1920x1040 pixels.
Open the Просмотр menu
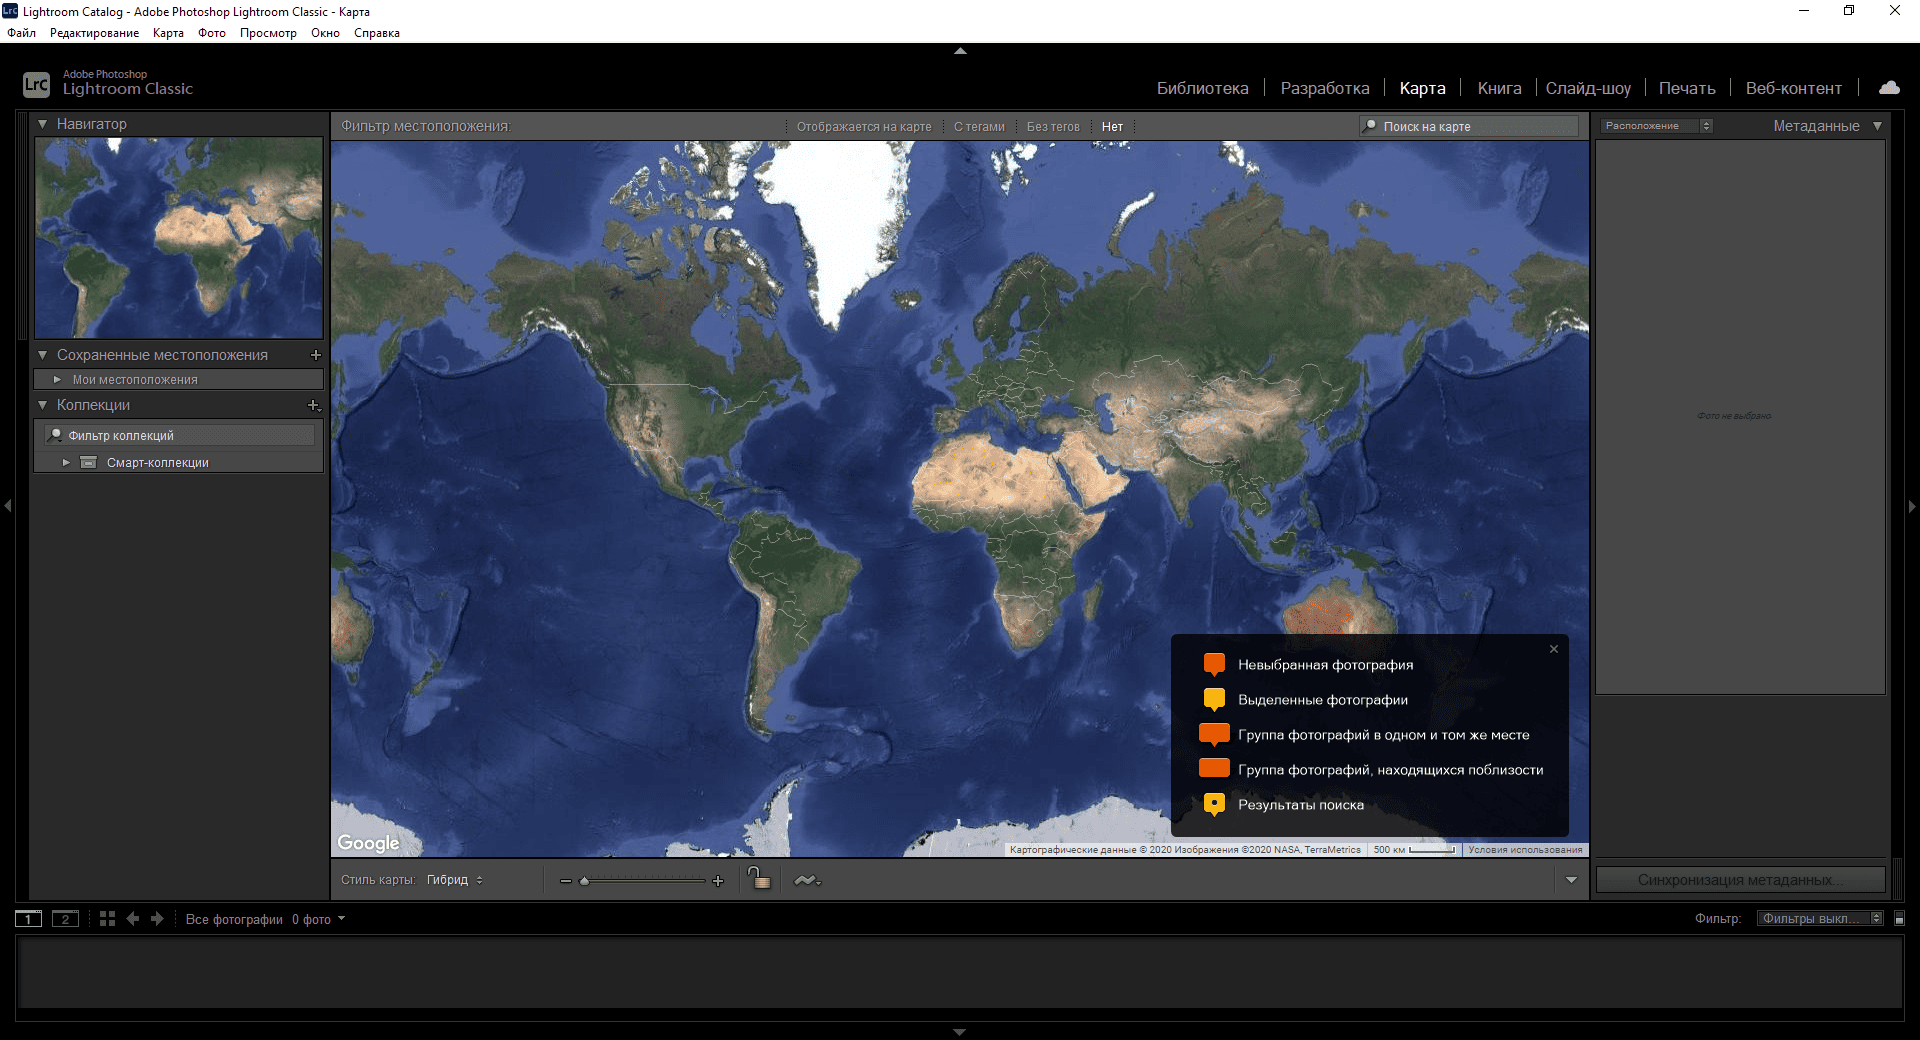[268, 33]
